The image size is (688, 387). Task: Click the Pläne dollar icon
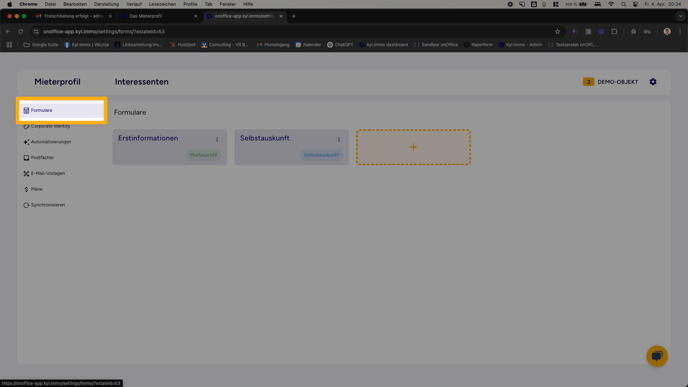[x=26, y=189]
